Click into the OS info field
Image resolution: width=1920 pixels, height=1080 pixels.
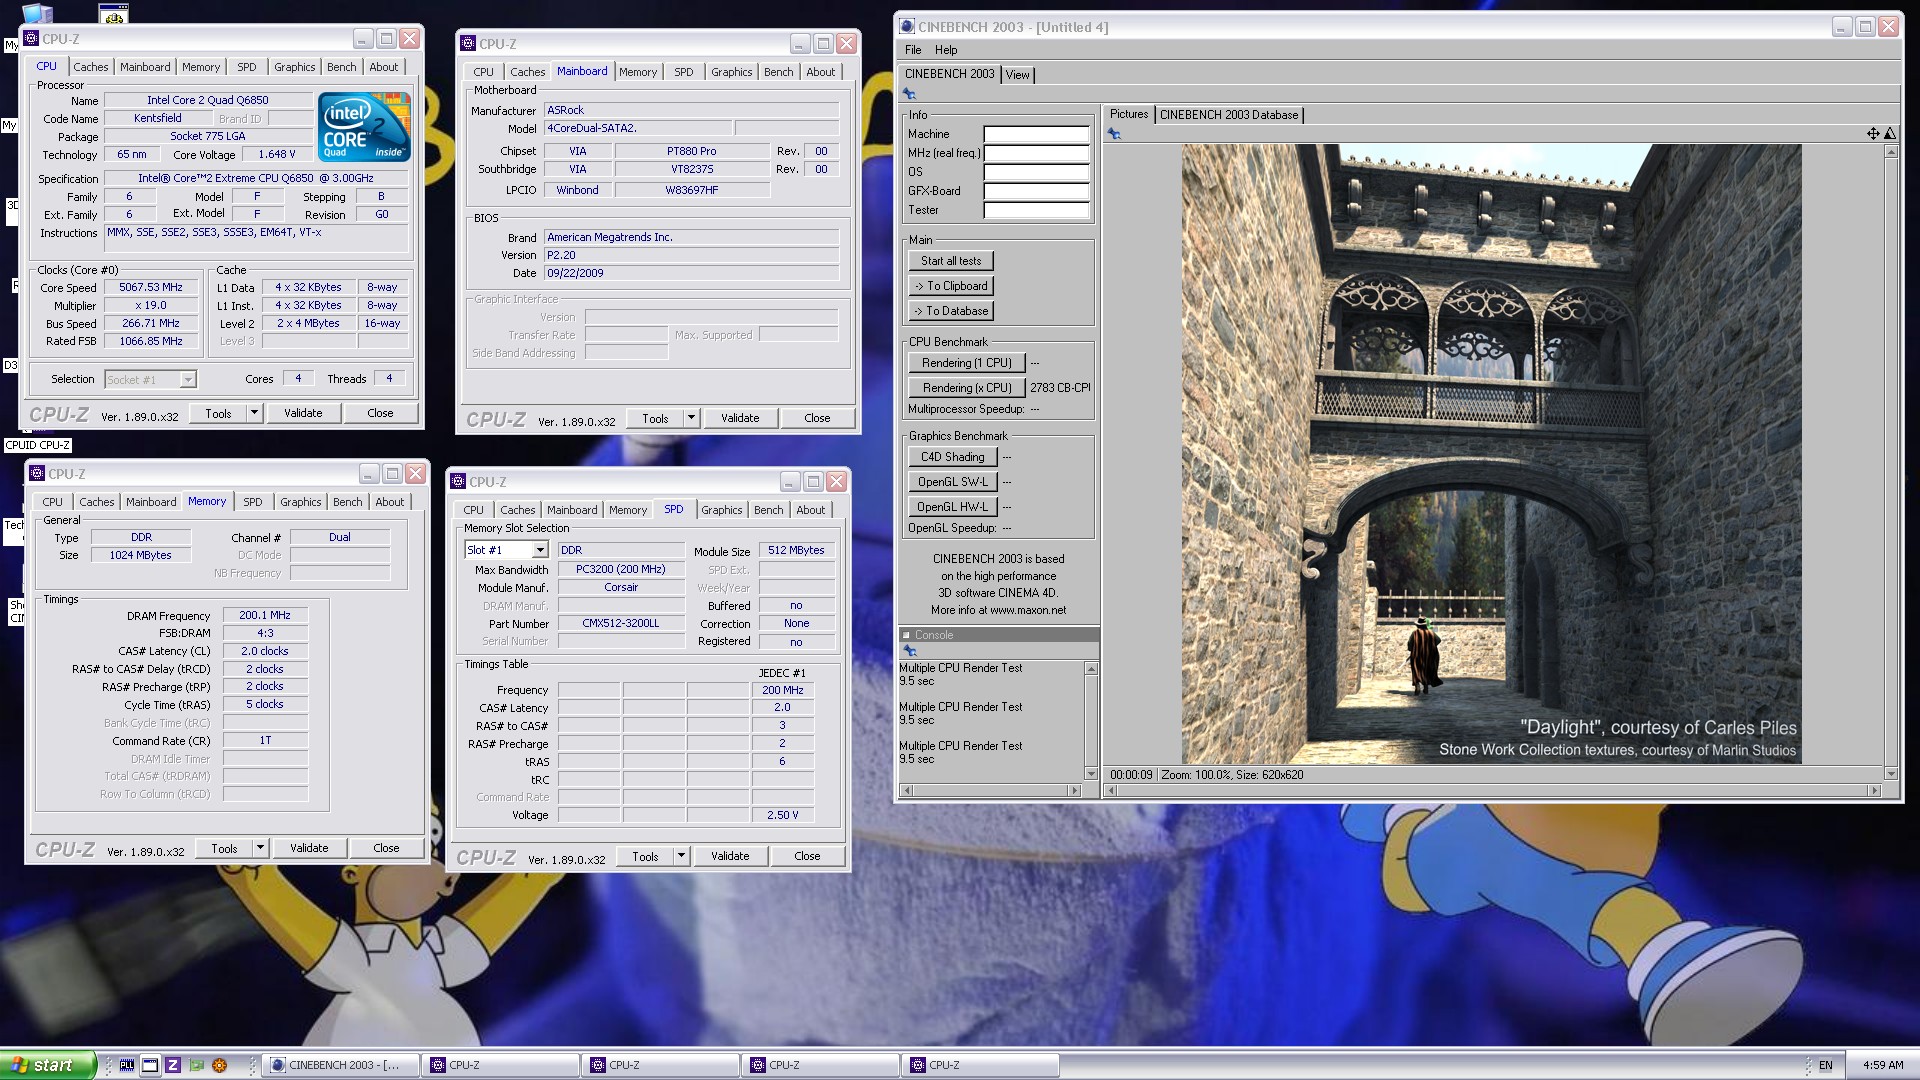(x=1036, y=172)
